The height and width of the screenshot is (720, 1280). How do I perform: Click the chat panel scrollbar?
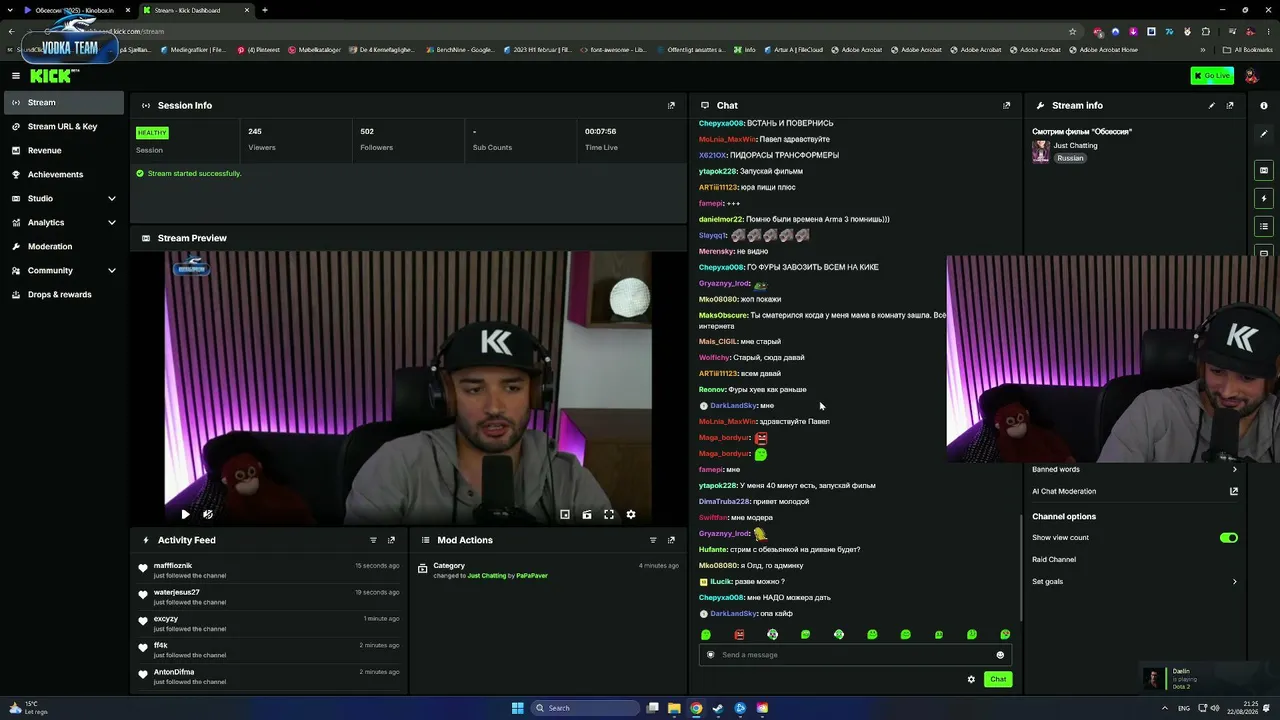[x=1019, y=566]
